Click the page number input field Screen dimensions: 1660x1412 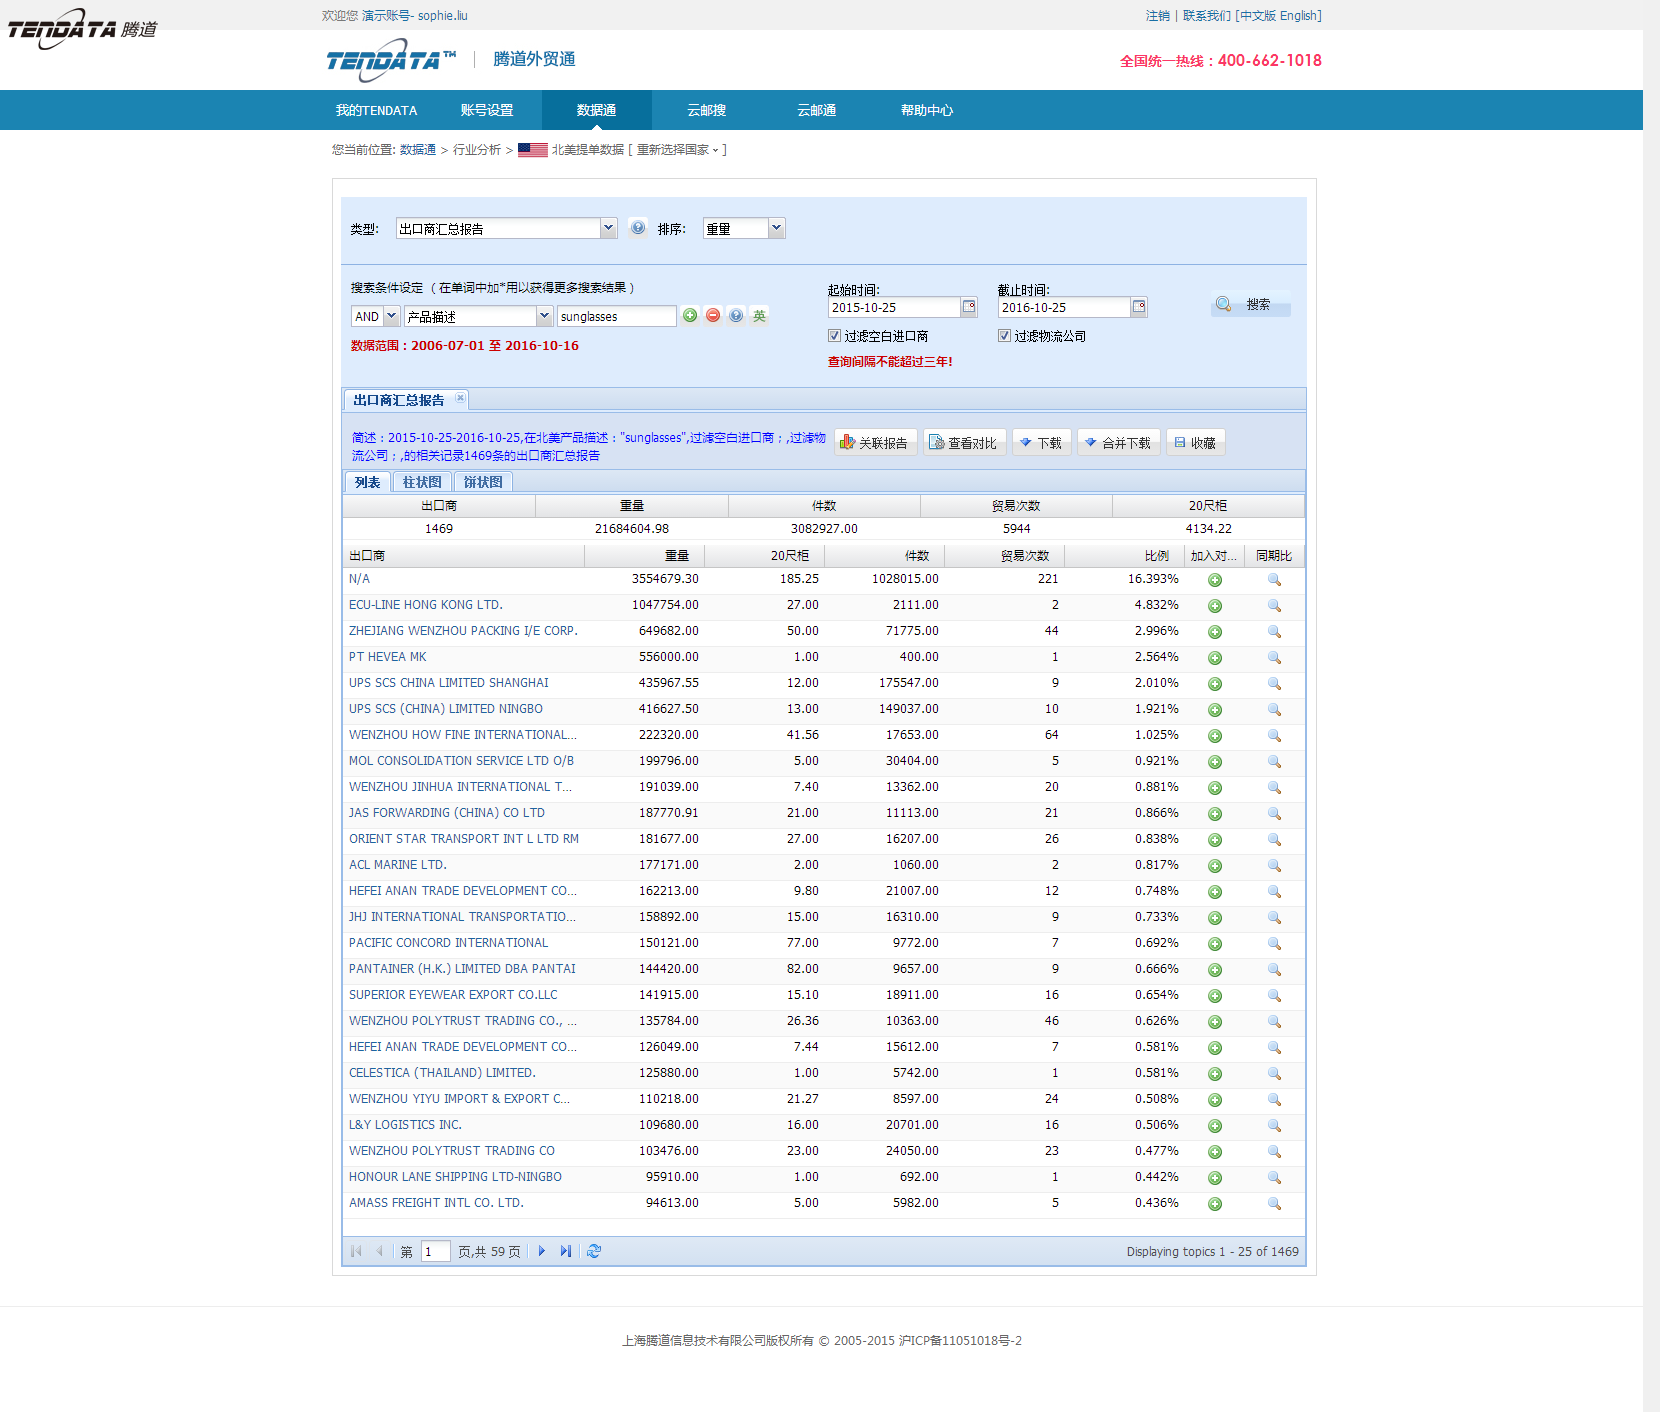[x=435, y=1251]
